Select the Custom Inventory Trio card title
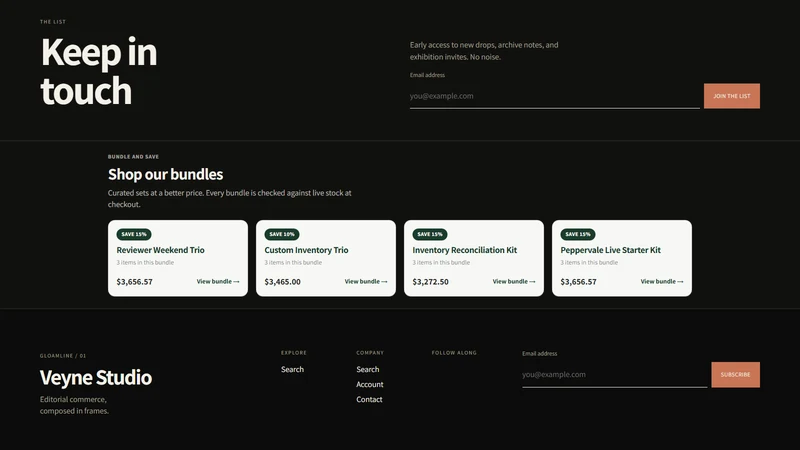This screenshot has width=800, height=450. 306,250
